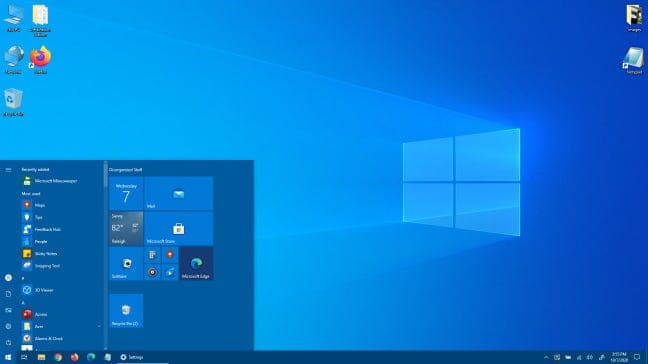This screenshot has height=364, width=648.
Task: Open Documents from Start side rail
Action: point(8,294)
